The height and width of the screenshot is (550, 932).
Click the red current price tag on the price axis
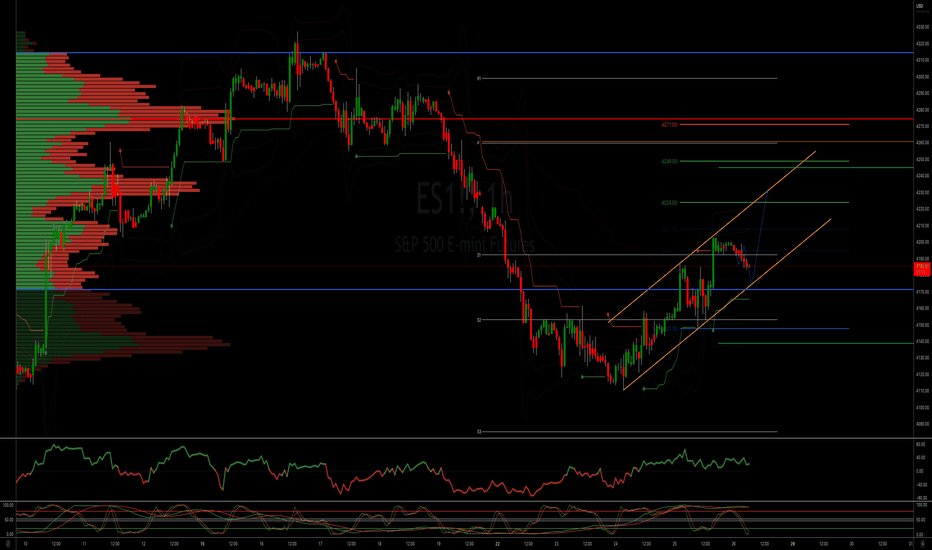[x=922, y=269]
